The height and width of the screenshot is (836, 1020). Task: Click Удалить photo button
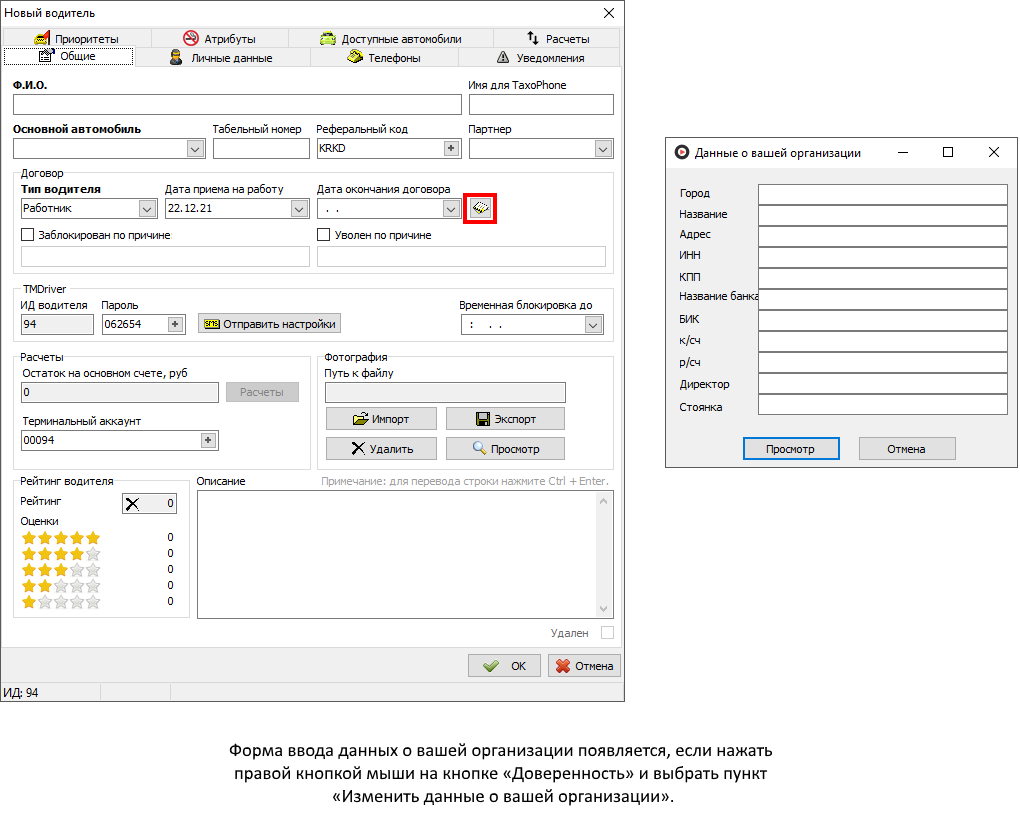(380, 449)
